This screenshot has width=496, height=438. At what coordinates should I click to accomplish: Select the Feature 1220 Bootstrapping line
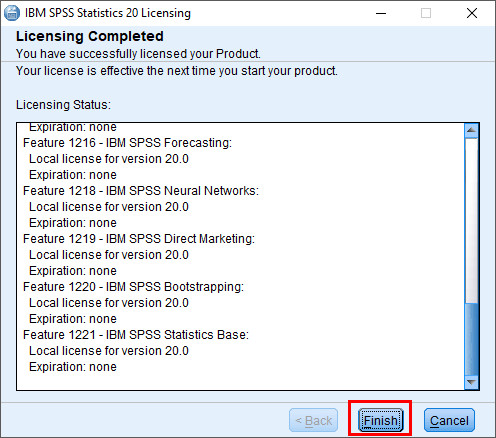[x=133, y=287]
